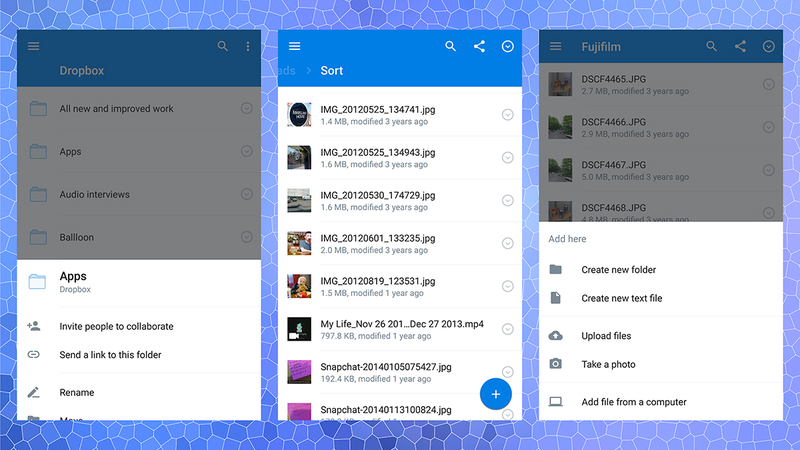
Task: Open IMG_20120601_133235.jpg thumbnail
Action: 299,243
